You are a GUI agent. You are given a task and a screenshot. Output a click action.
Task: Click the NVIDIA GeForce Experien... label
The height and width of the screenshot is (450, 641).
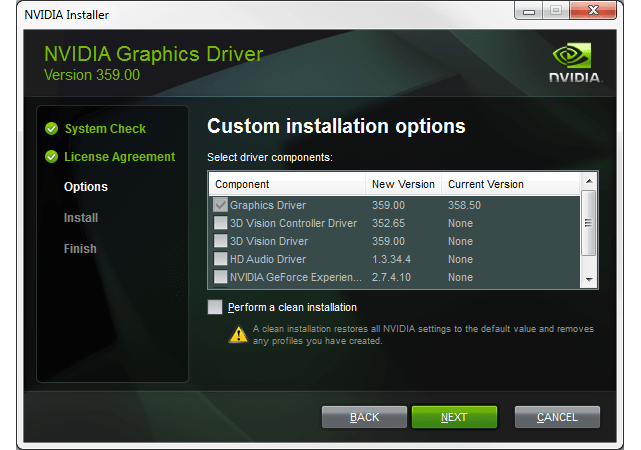296,277
